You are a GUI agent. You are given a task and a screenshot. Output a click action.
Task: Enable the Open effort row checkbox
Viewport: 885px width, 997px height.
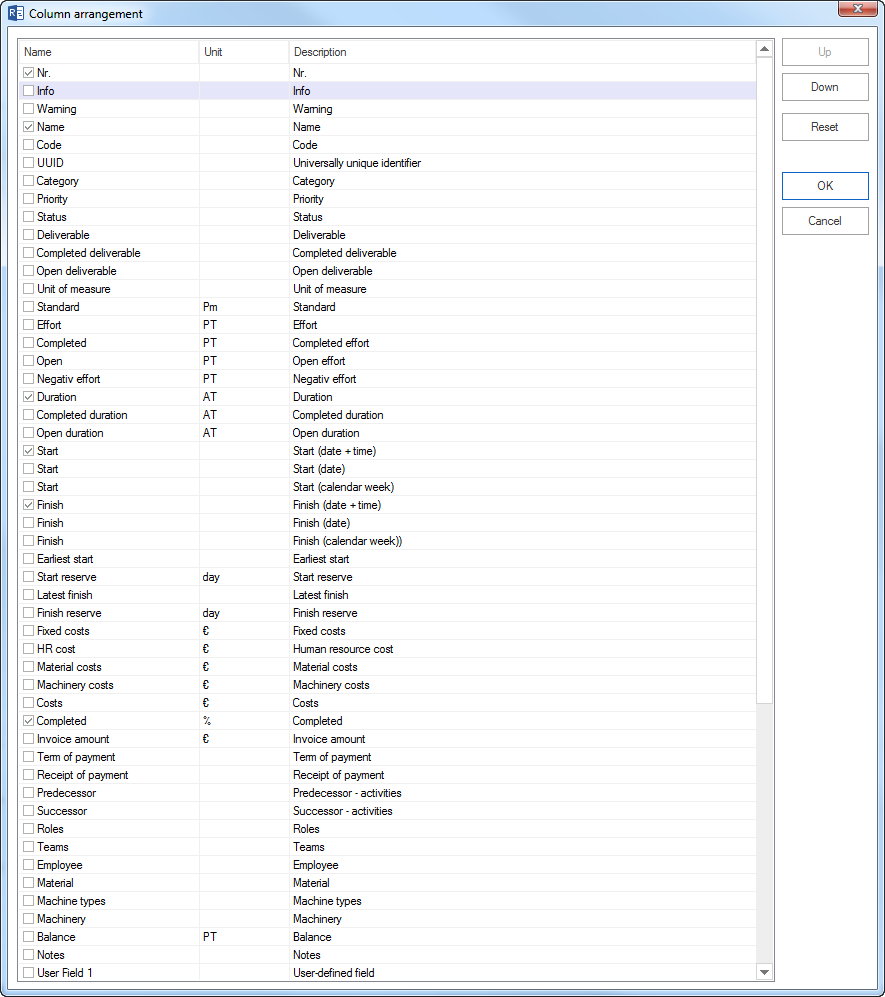29,361
